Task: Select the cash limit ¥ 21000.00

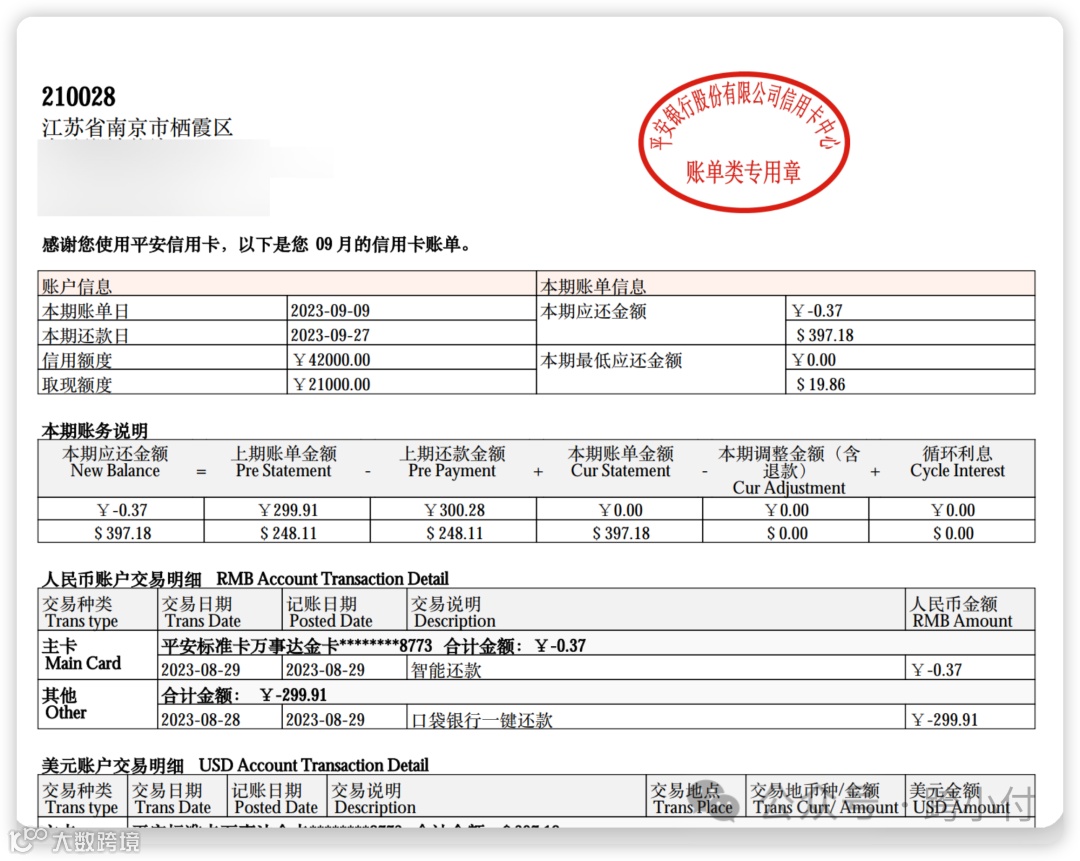Action: pos(327,384)
